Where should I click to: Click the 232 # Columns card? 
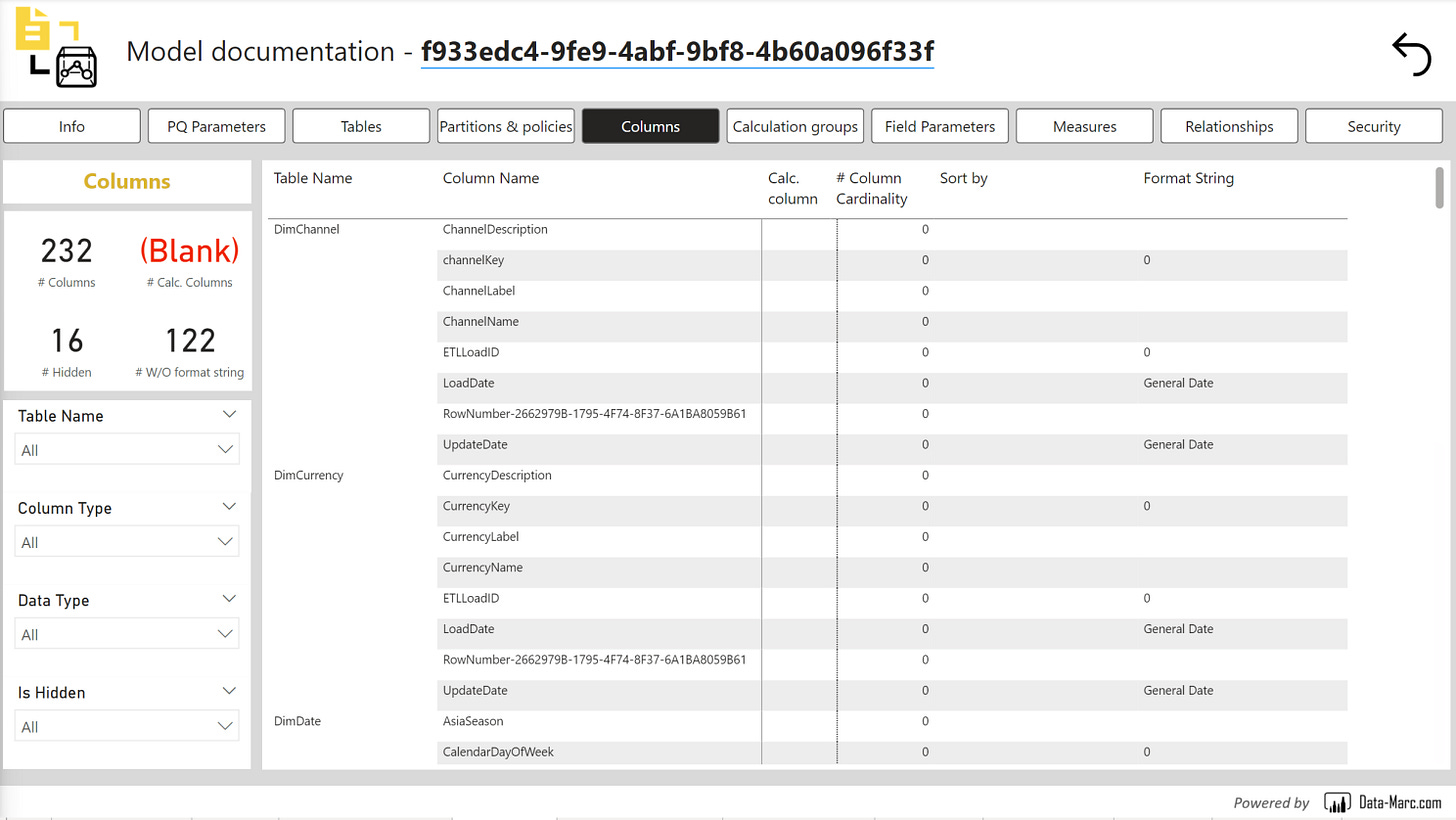pyautogui.click(x=67, y=262)
